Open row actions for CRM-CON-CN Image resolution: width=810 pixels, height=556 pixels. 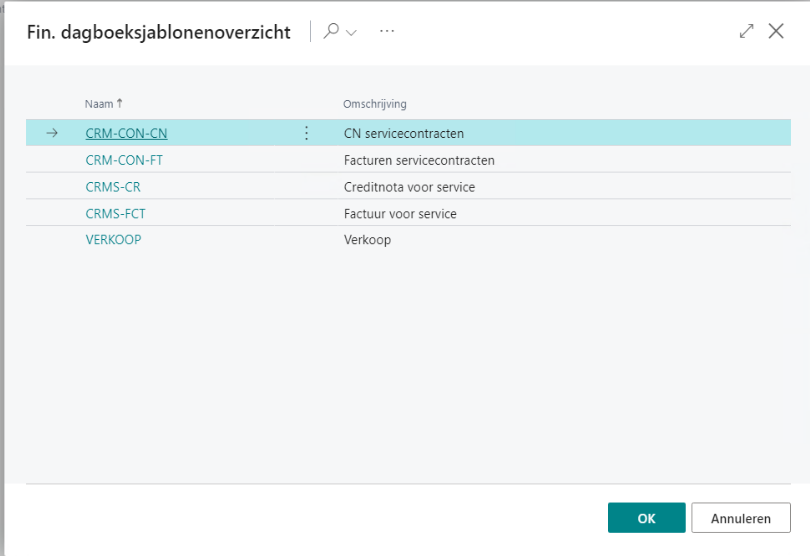tap(306, 133)
